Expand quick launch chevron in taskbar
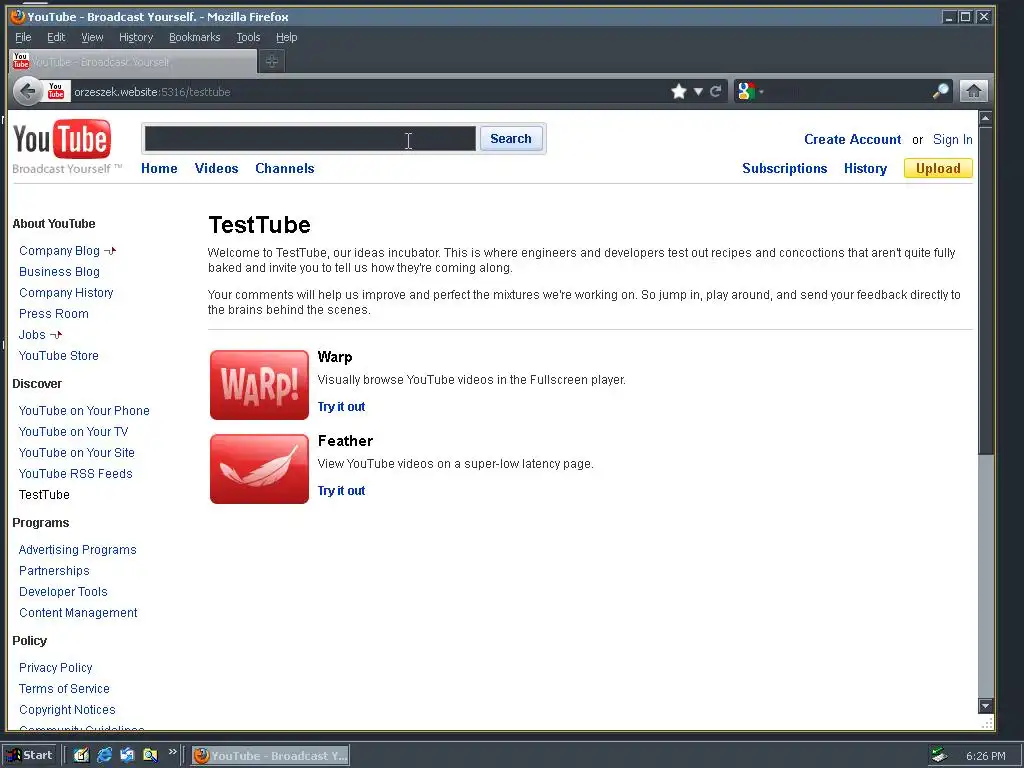The height and width of the screenshot is (768, 1024). tap(172, 752)
